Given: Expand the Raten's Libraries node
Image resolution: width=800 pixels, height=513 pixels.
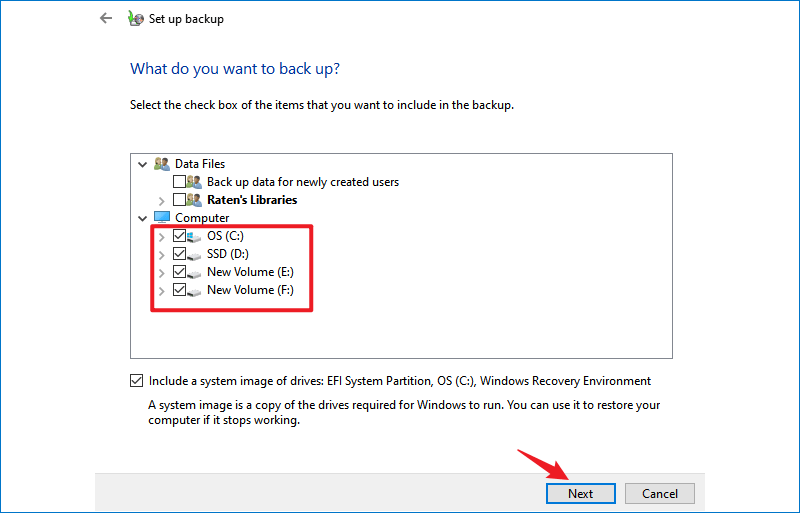Looking at the screenshot, I should [161, 201].
